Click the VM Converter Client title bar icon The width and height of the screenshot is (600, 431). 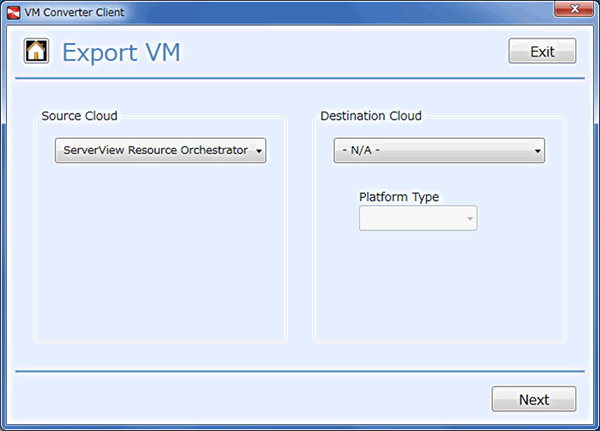(x=13, y=11)
